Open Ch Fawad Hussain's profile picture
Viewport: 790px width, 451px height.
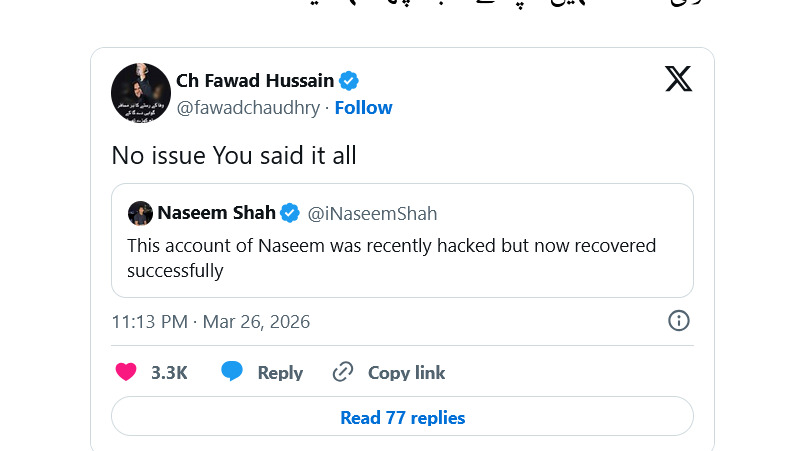tap(140, 92)
